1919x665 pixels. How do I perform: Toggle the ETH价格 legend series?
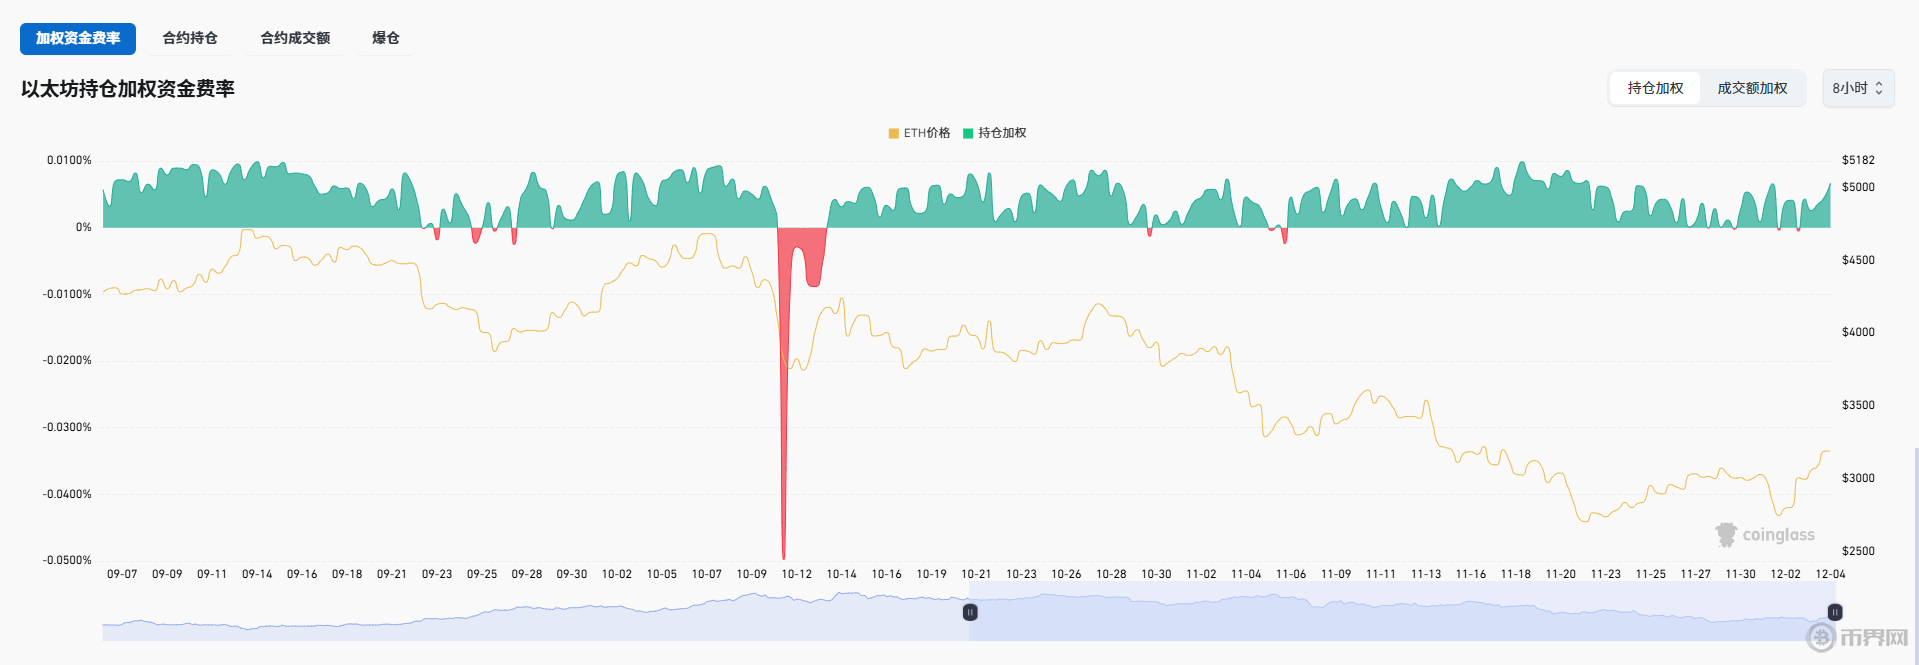927,133
